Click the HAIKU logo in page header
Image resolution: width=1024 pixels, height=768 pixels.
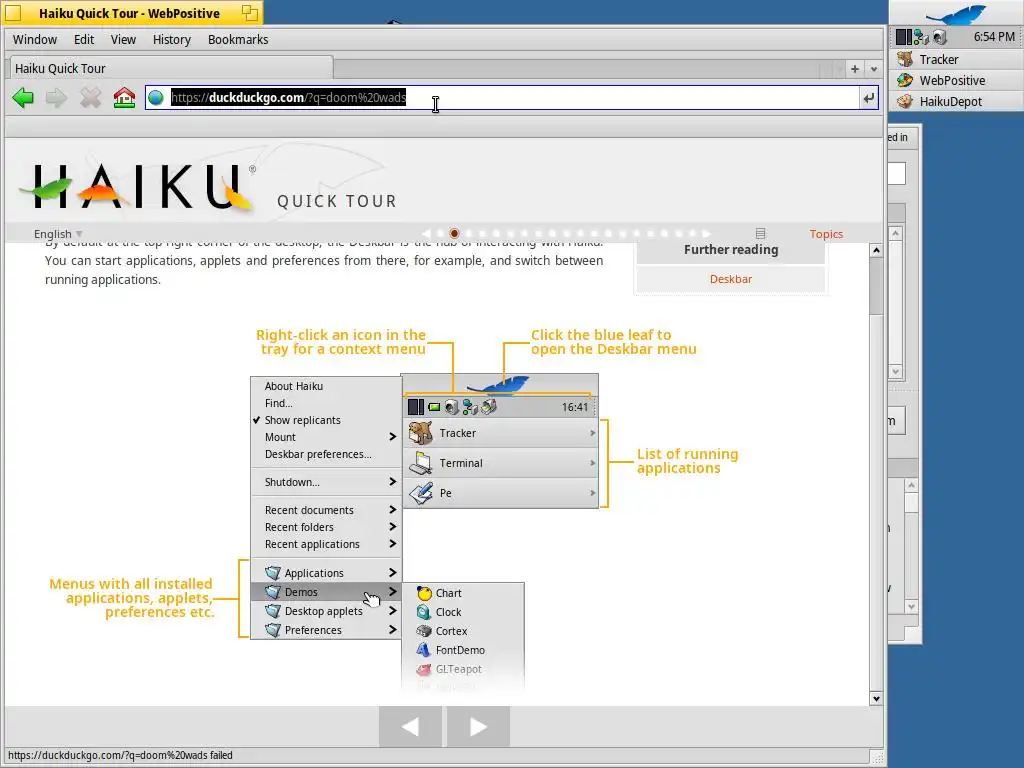[x=136, y=186]
